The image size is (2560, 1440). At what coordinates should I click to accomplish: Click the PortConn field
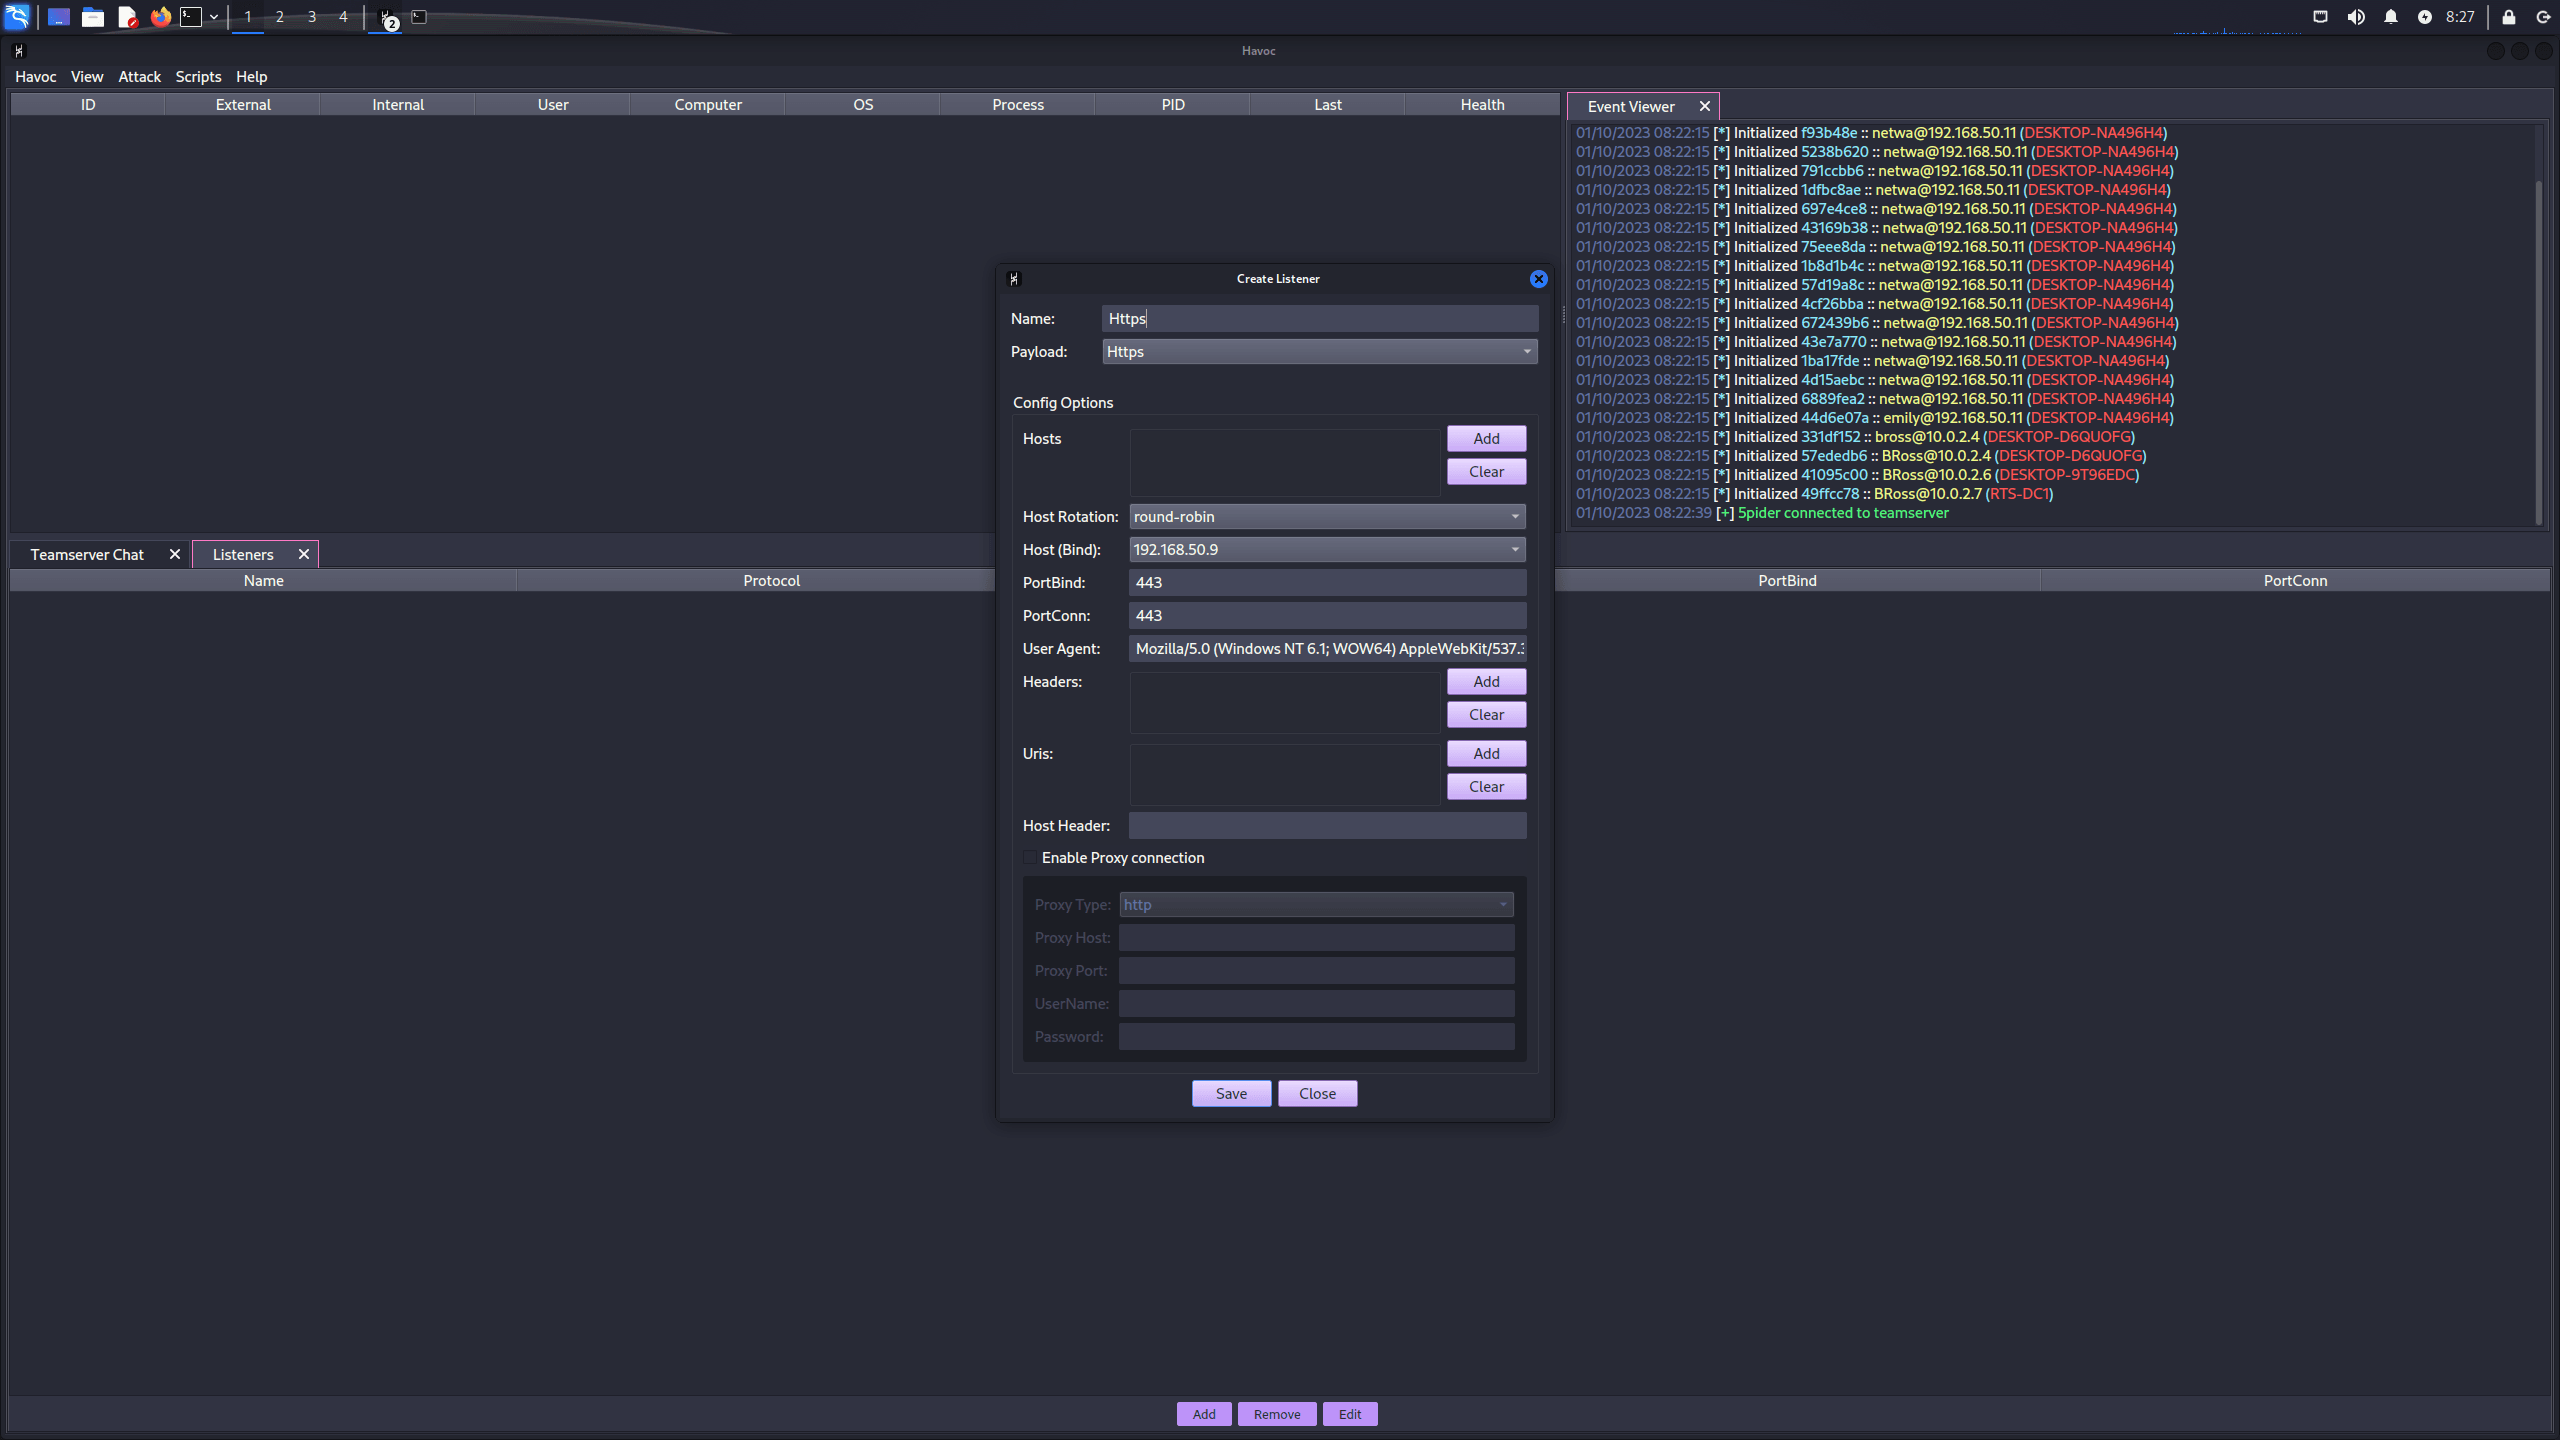click(x=1327, y=615)
